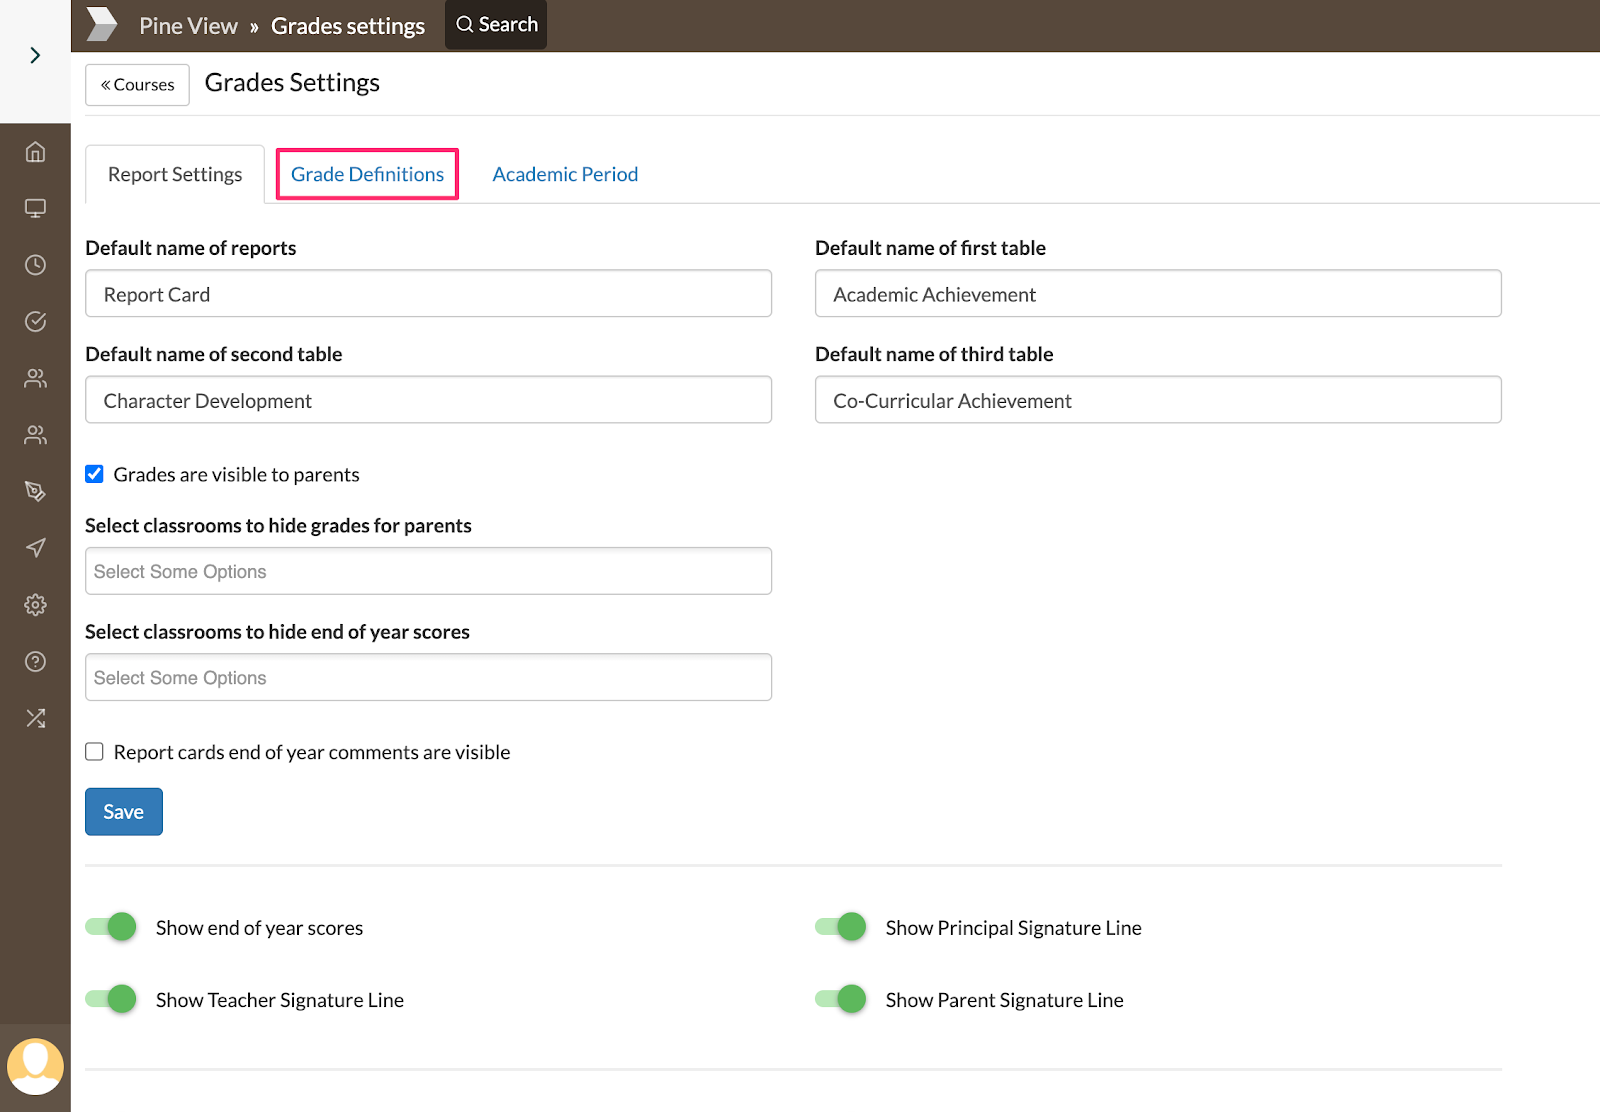This screenshot has width=1600, height=1112.
Task: Click the Default name of reports field
Action: (428, 294)
